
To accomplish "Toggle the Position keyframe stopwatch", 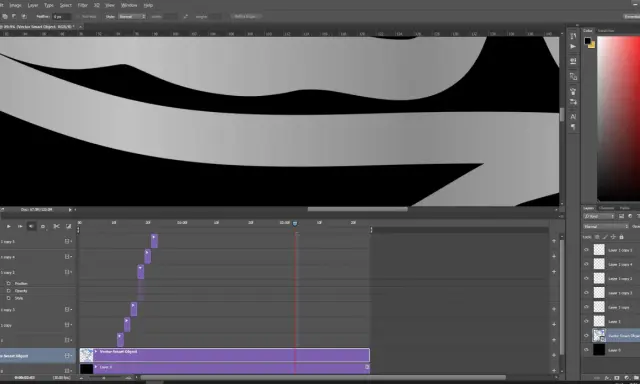I will point(9,283).
